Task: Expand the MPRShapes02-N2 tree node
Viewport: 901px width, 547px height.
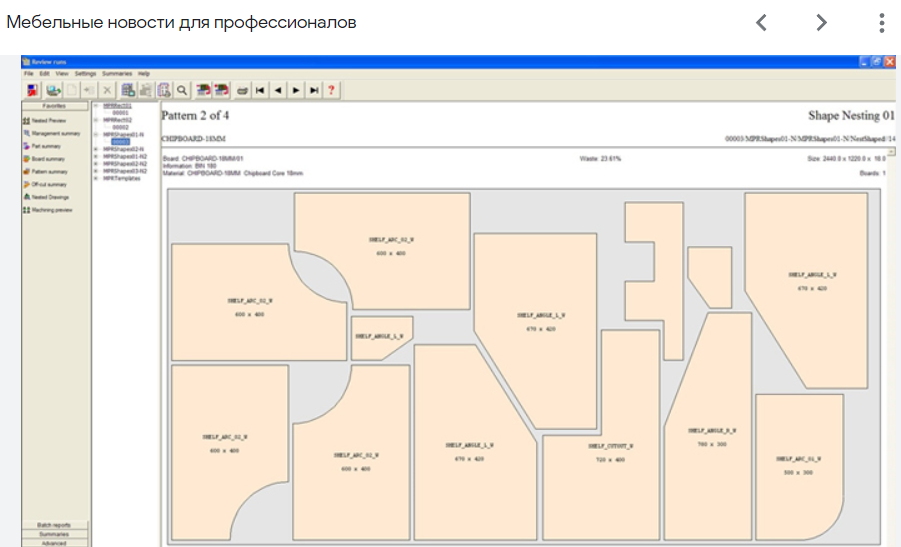Action: [96, 164]
